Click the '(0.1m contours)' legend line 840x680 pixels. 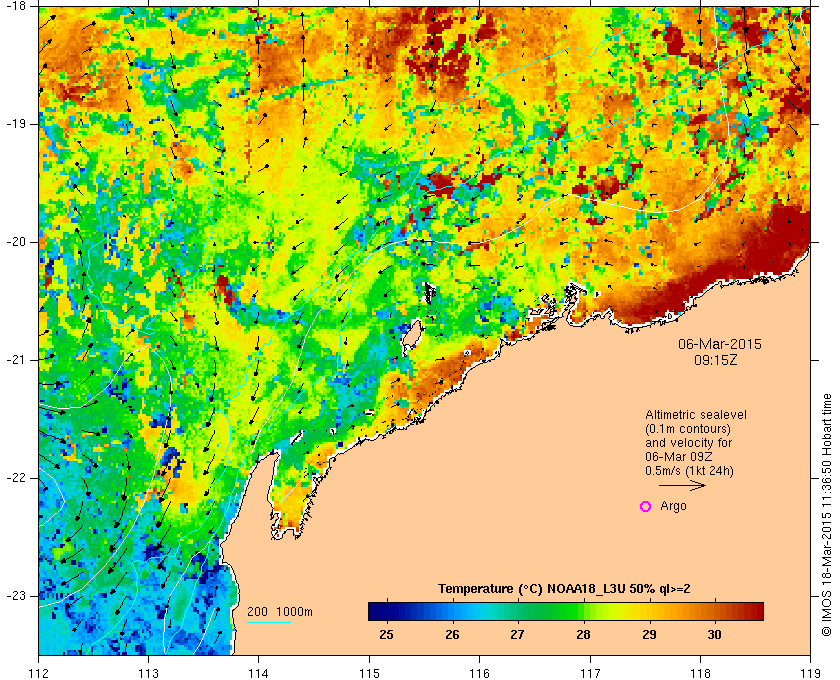[687, 429]
